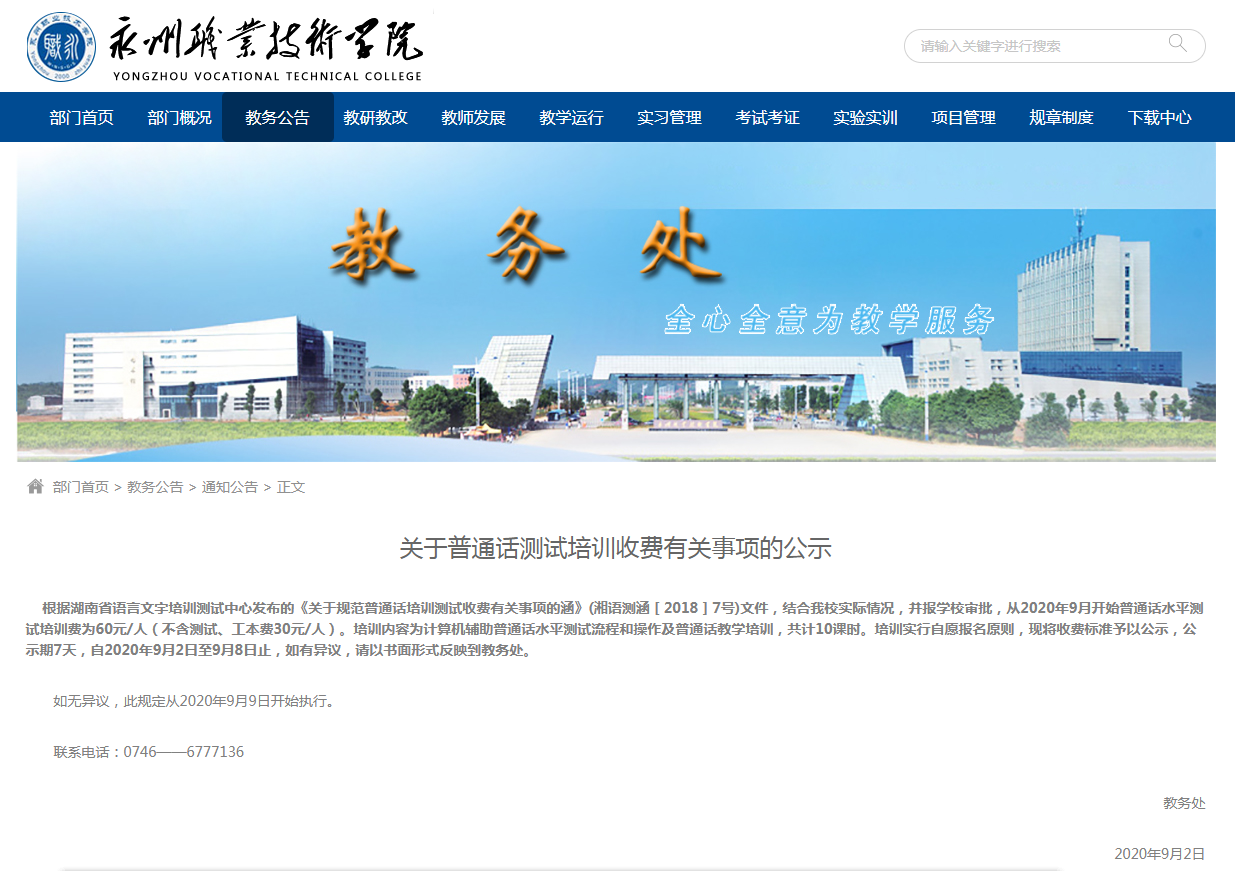1235x871 pixels.
Task: Go to 下载中心 in the navigation
Action: pyautogui.click(x=1160, y=117)
